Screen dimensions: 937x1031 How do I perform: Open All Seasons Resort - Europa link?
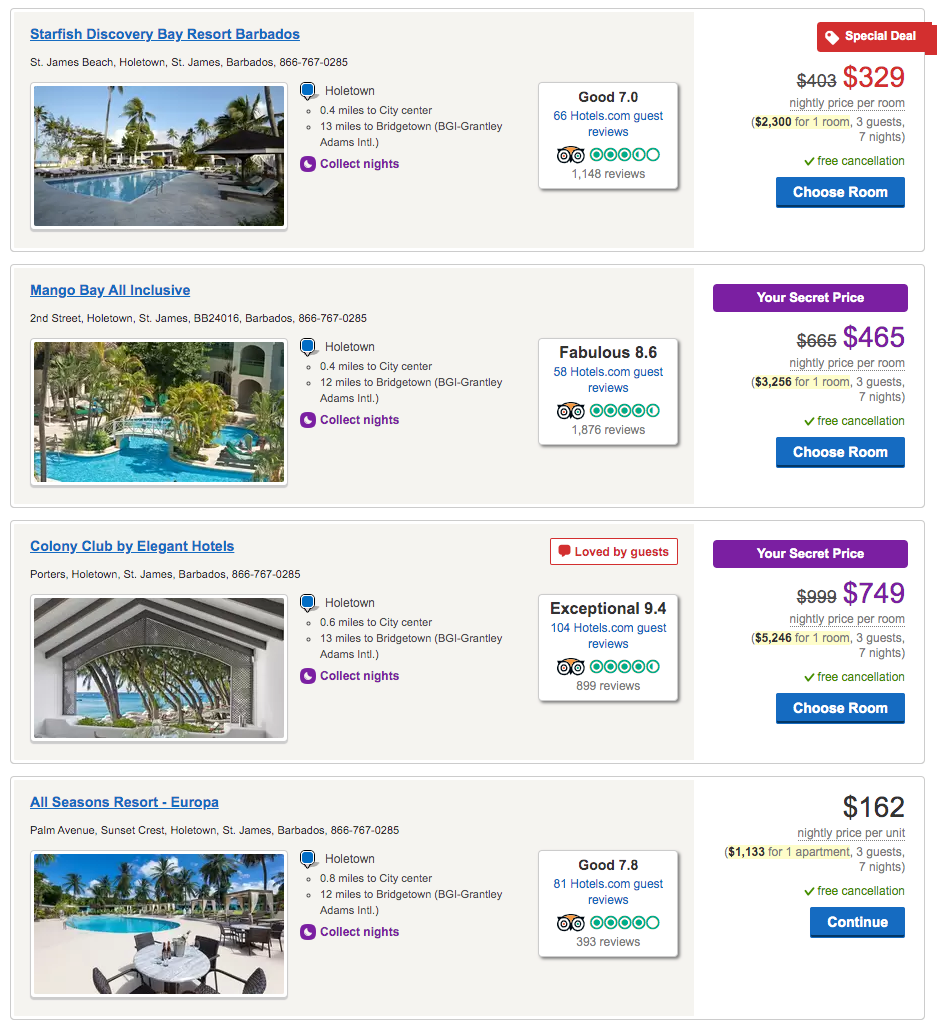coord(124,802)
